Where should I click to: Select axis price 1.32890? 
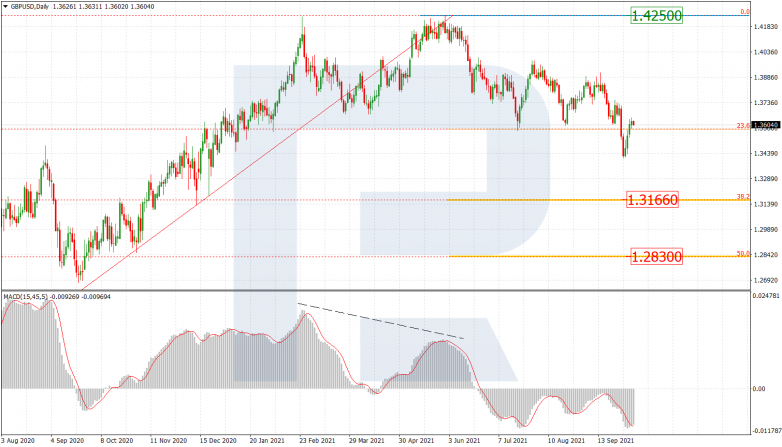tap(765, 179)
